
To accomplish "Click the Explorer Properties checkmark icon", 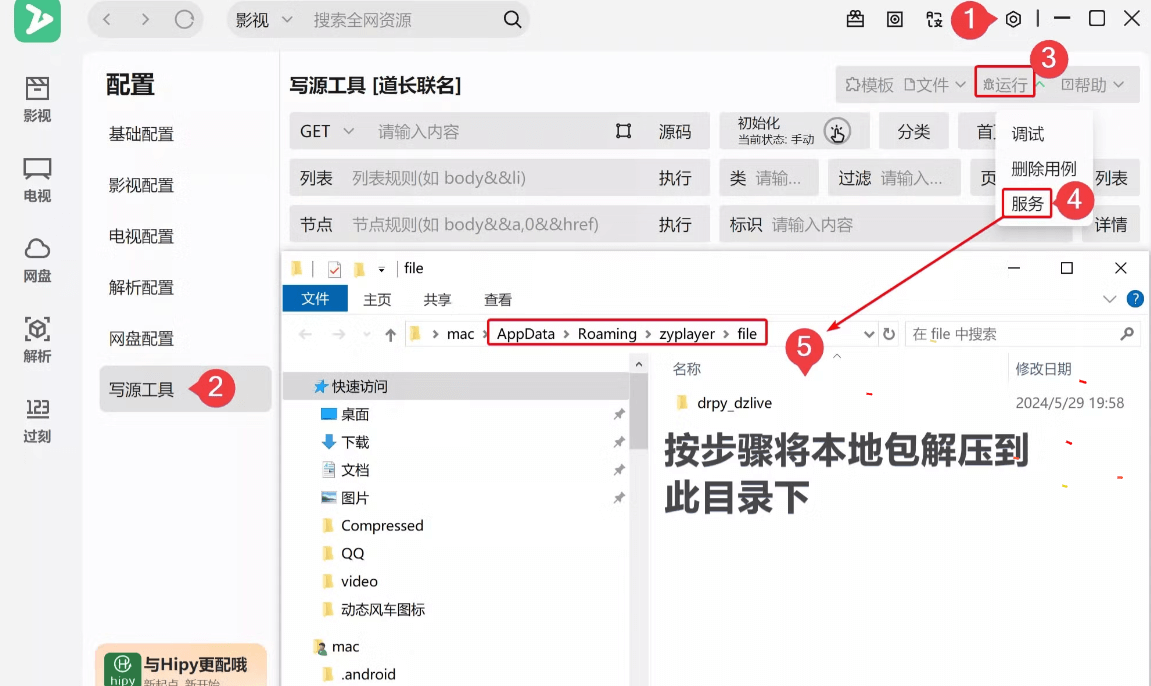I will click(334, 269).
